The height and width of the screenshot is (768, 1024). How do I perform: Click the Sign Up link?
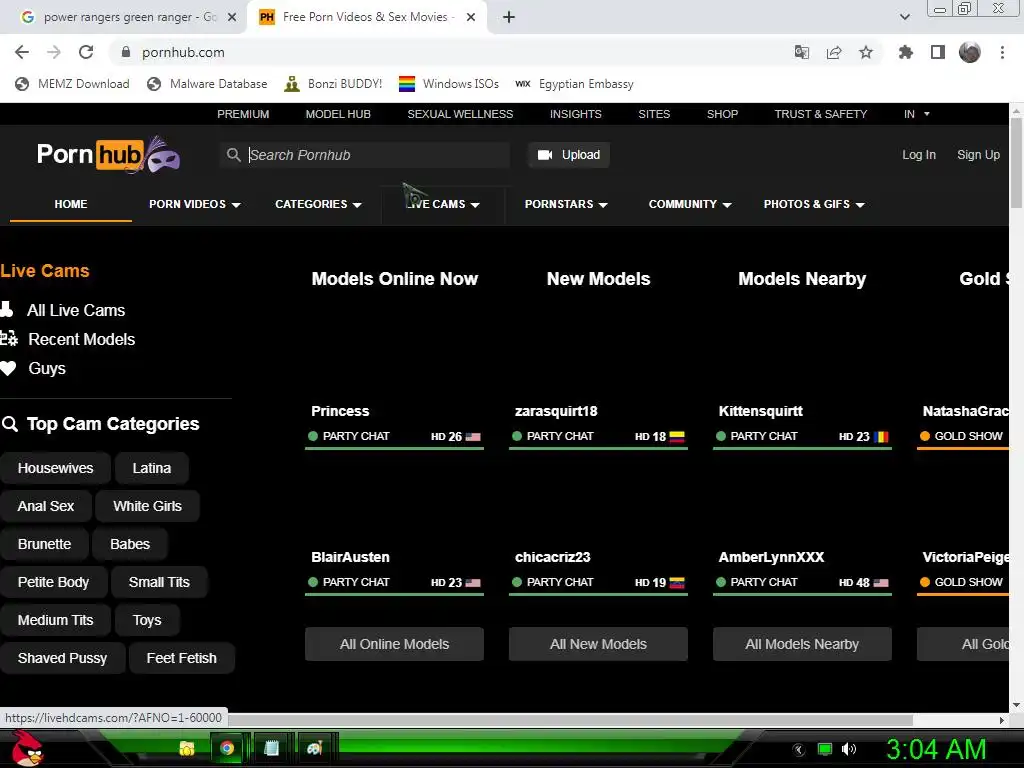(978, 155)
